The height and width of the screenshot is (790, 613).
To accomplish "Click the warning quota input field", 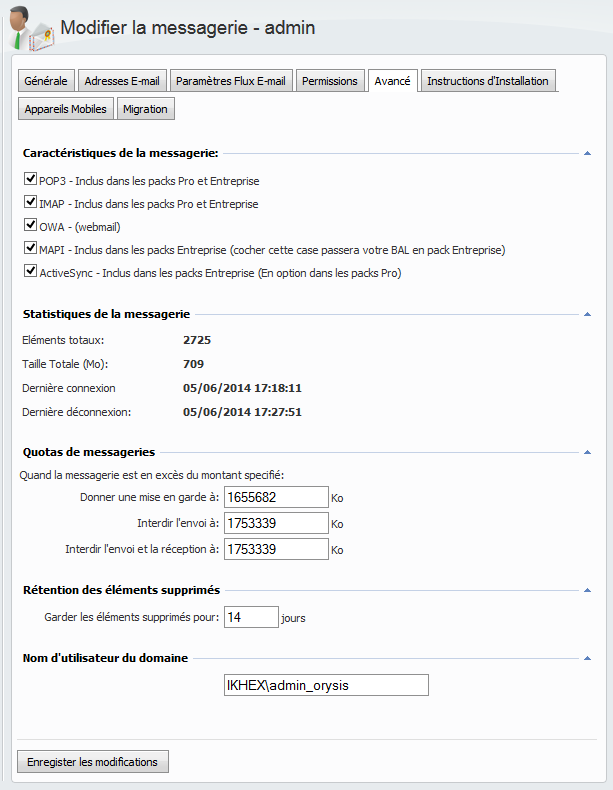I will point(276,497).
